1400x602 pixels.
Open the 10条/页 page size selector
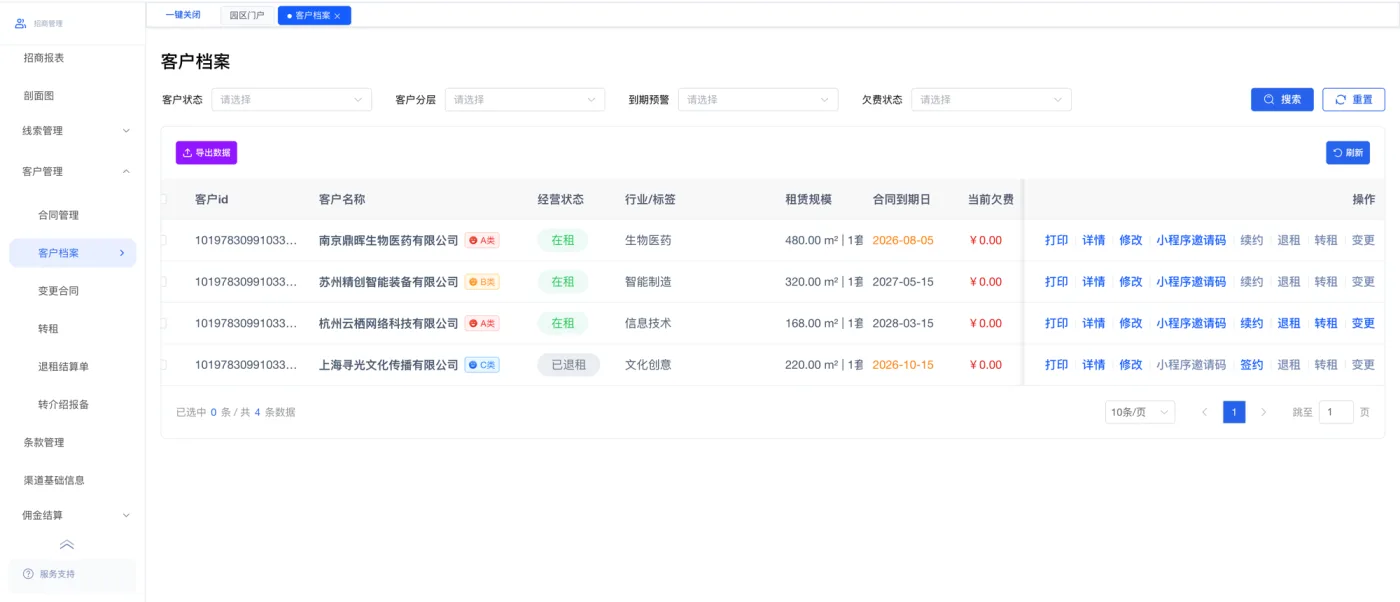[x=1140, y=412]
